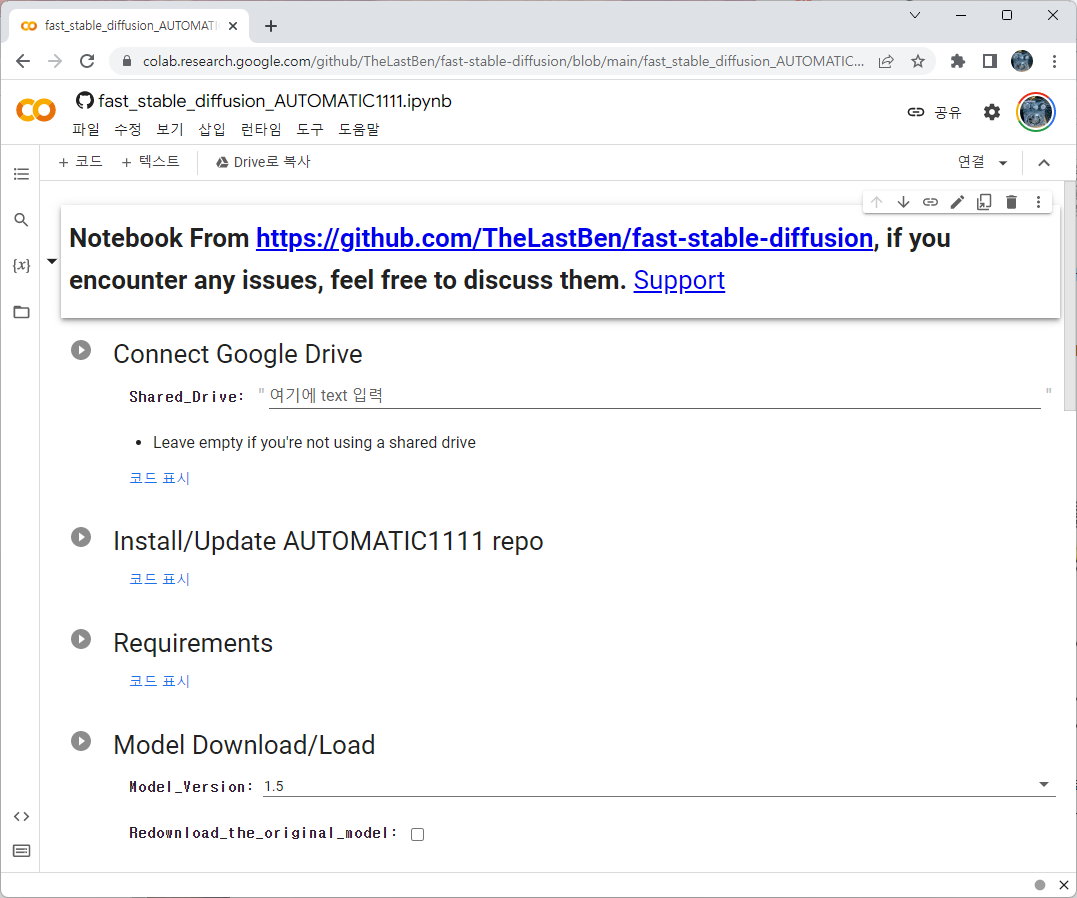Open the files folder sidebar icon
This screenshot has height=898, width=1077.
21,312
